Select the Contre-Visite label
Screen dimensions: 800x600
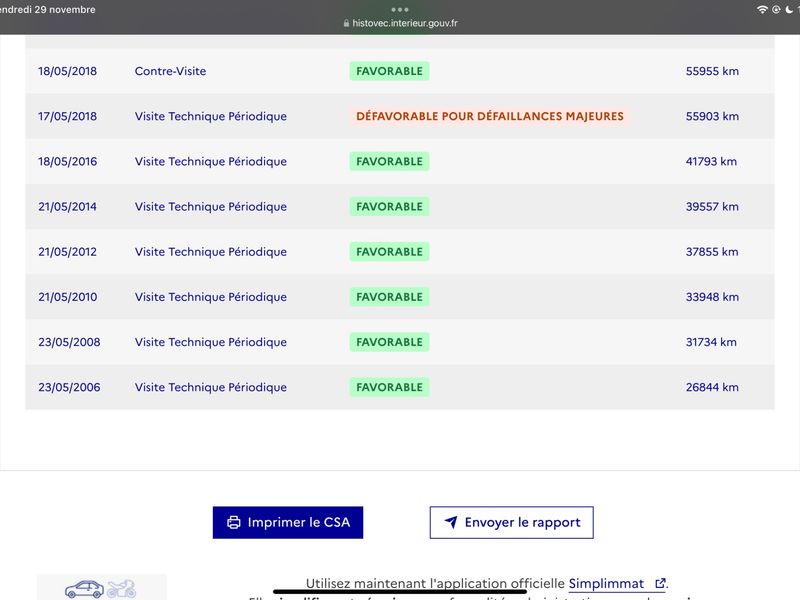[170, 71]
